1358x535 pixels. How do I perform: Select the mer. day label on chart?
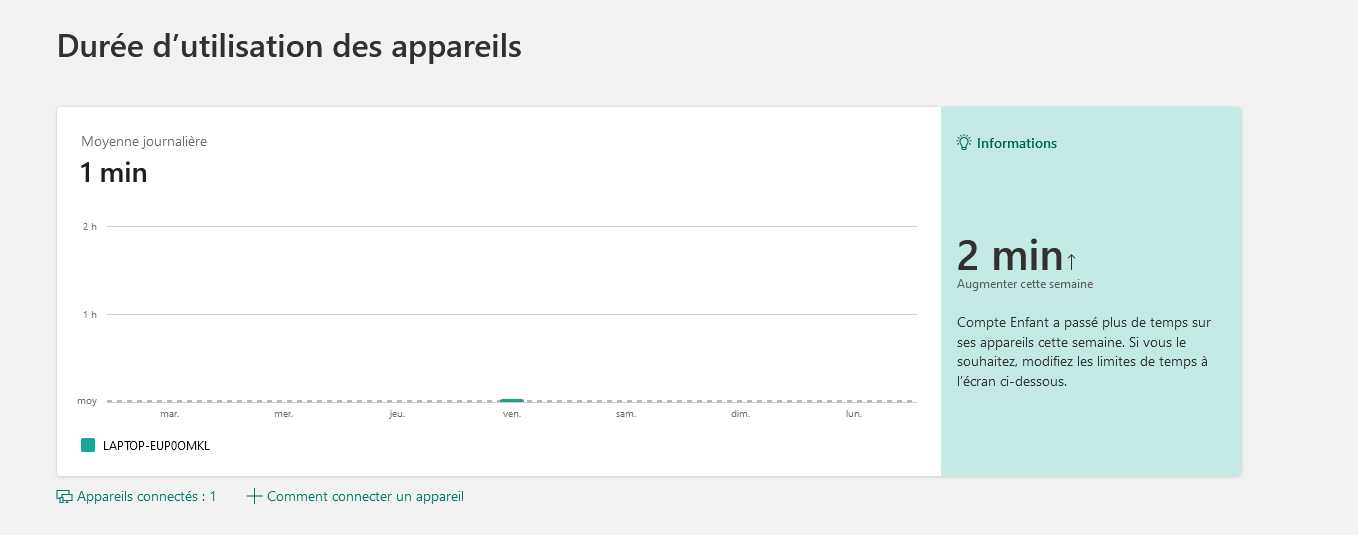284,414
